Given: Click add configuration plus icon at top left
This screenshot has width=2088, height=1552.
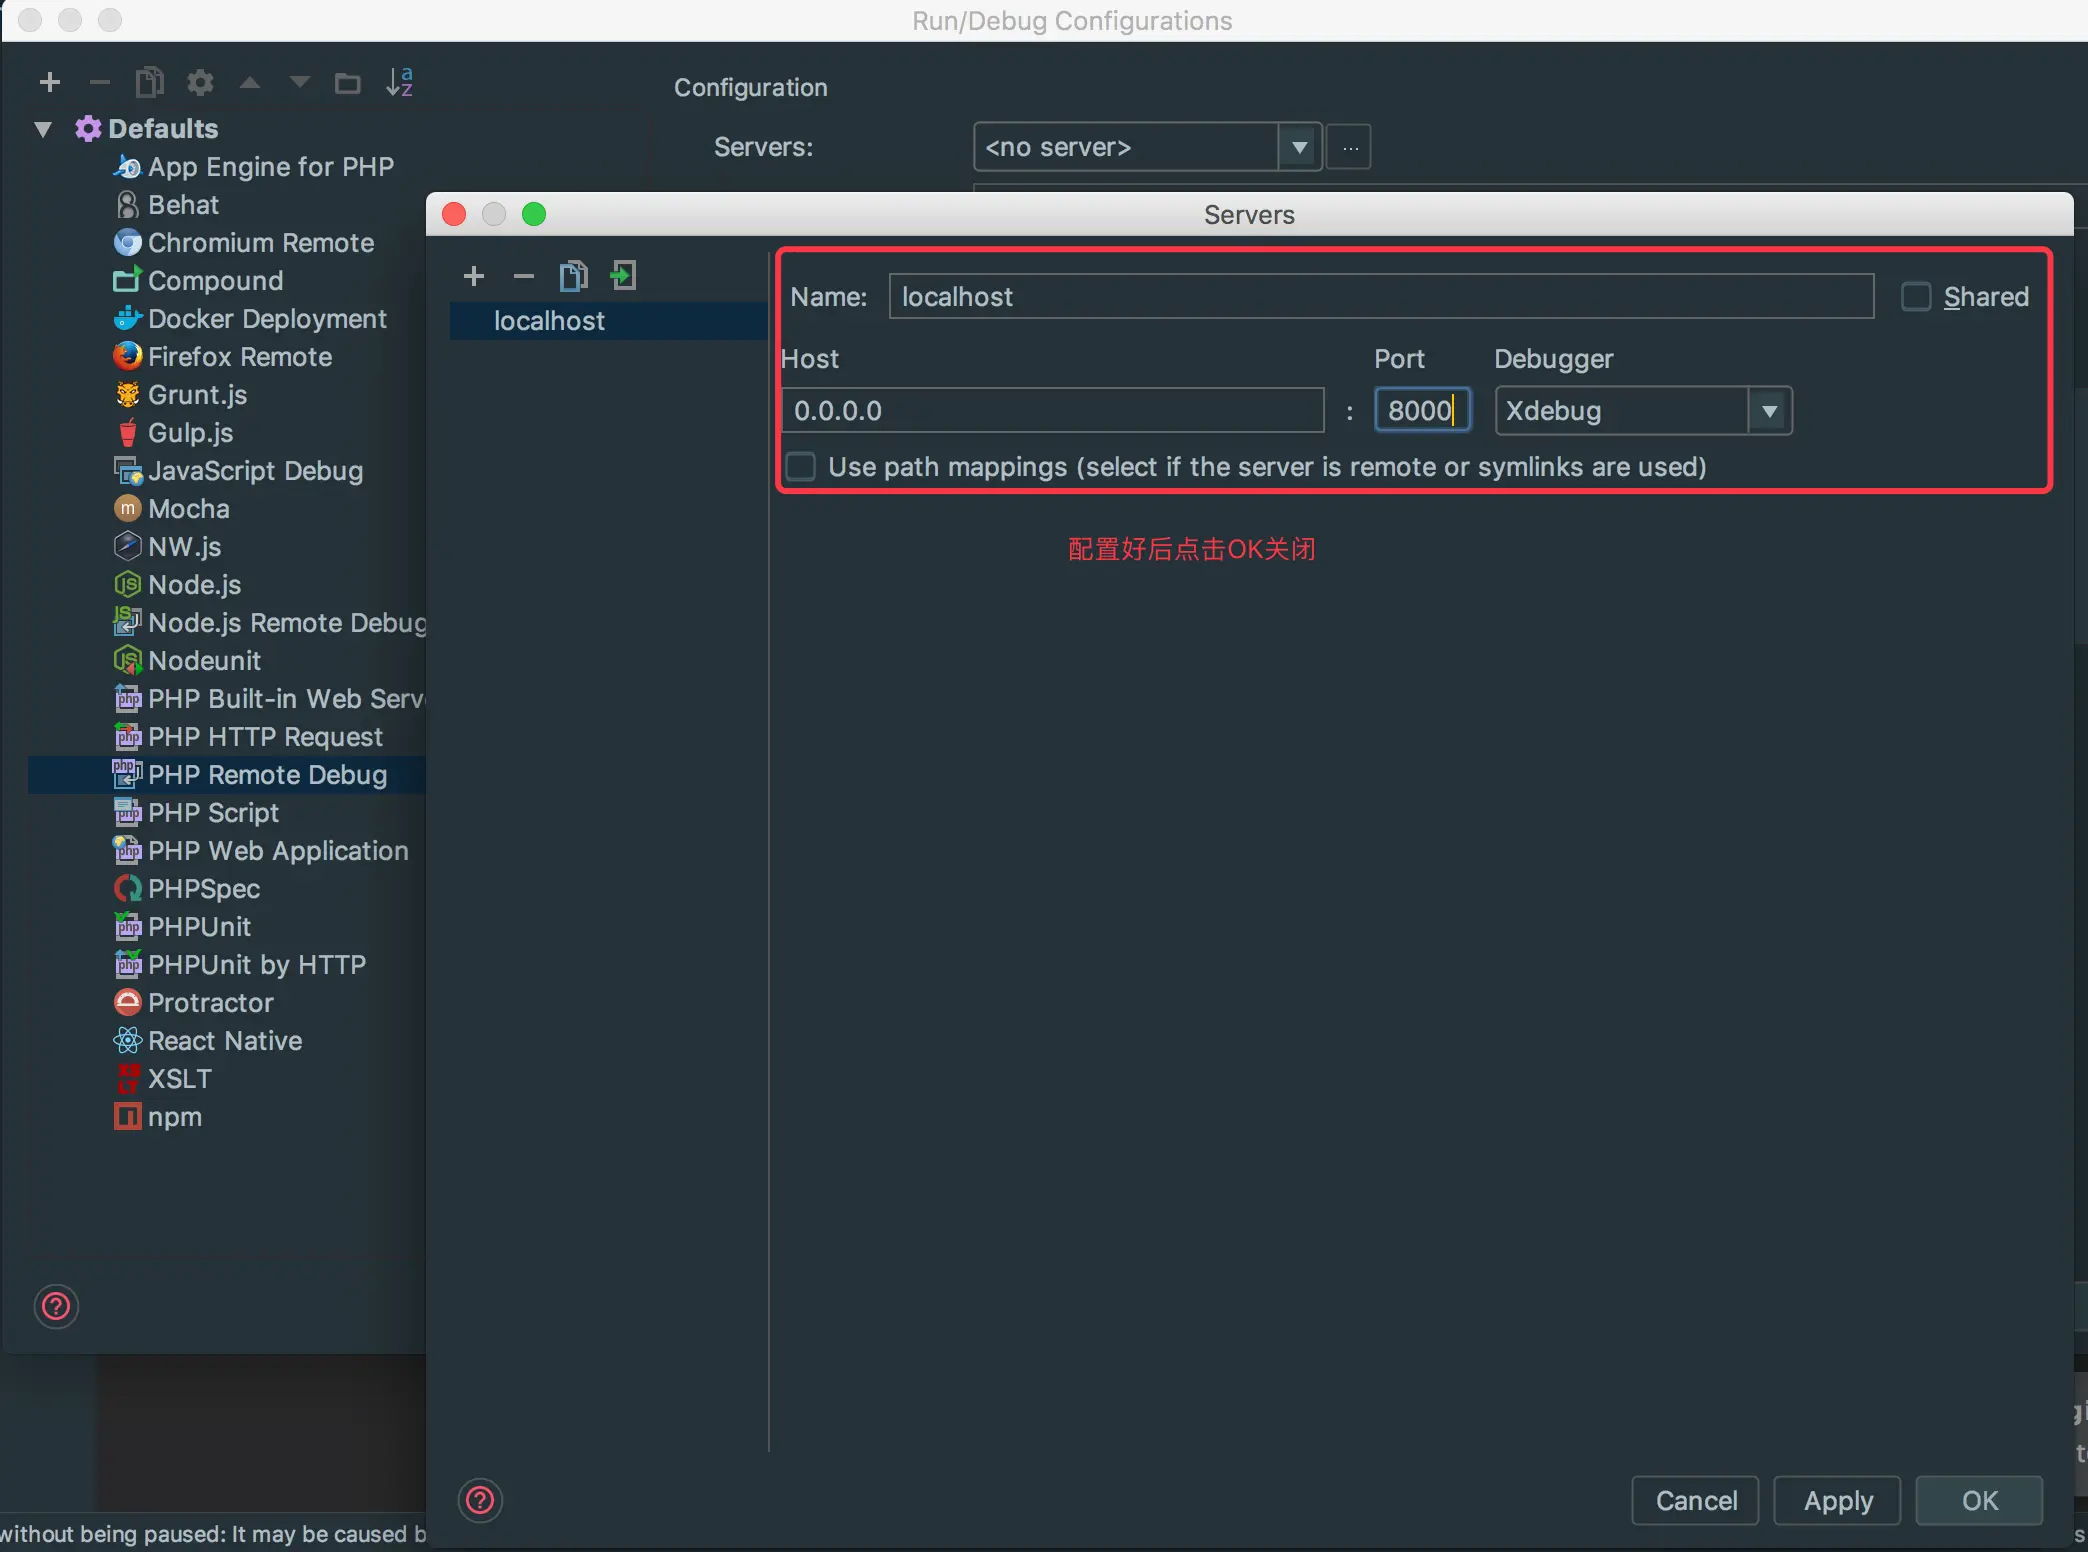Looking at the screenshot, I should 50,82.
